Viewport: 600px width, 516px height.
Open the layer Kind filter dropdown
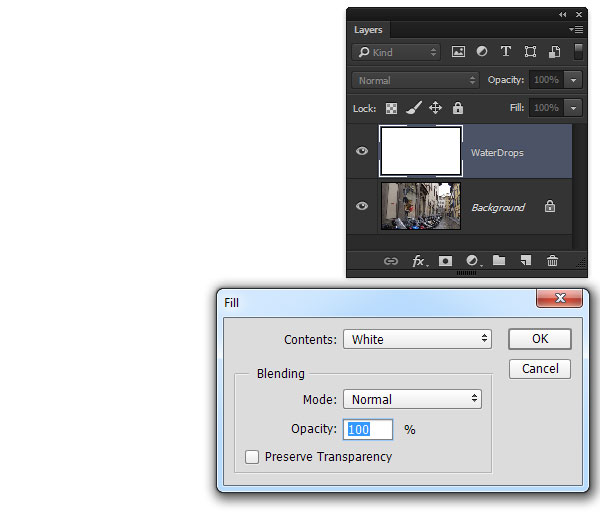pos(396,52)
